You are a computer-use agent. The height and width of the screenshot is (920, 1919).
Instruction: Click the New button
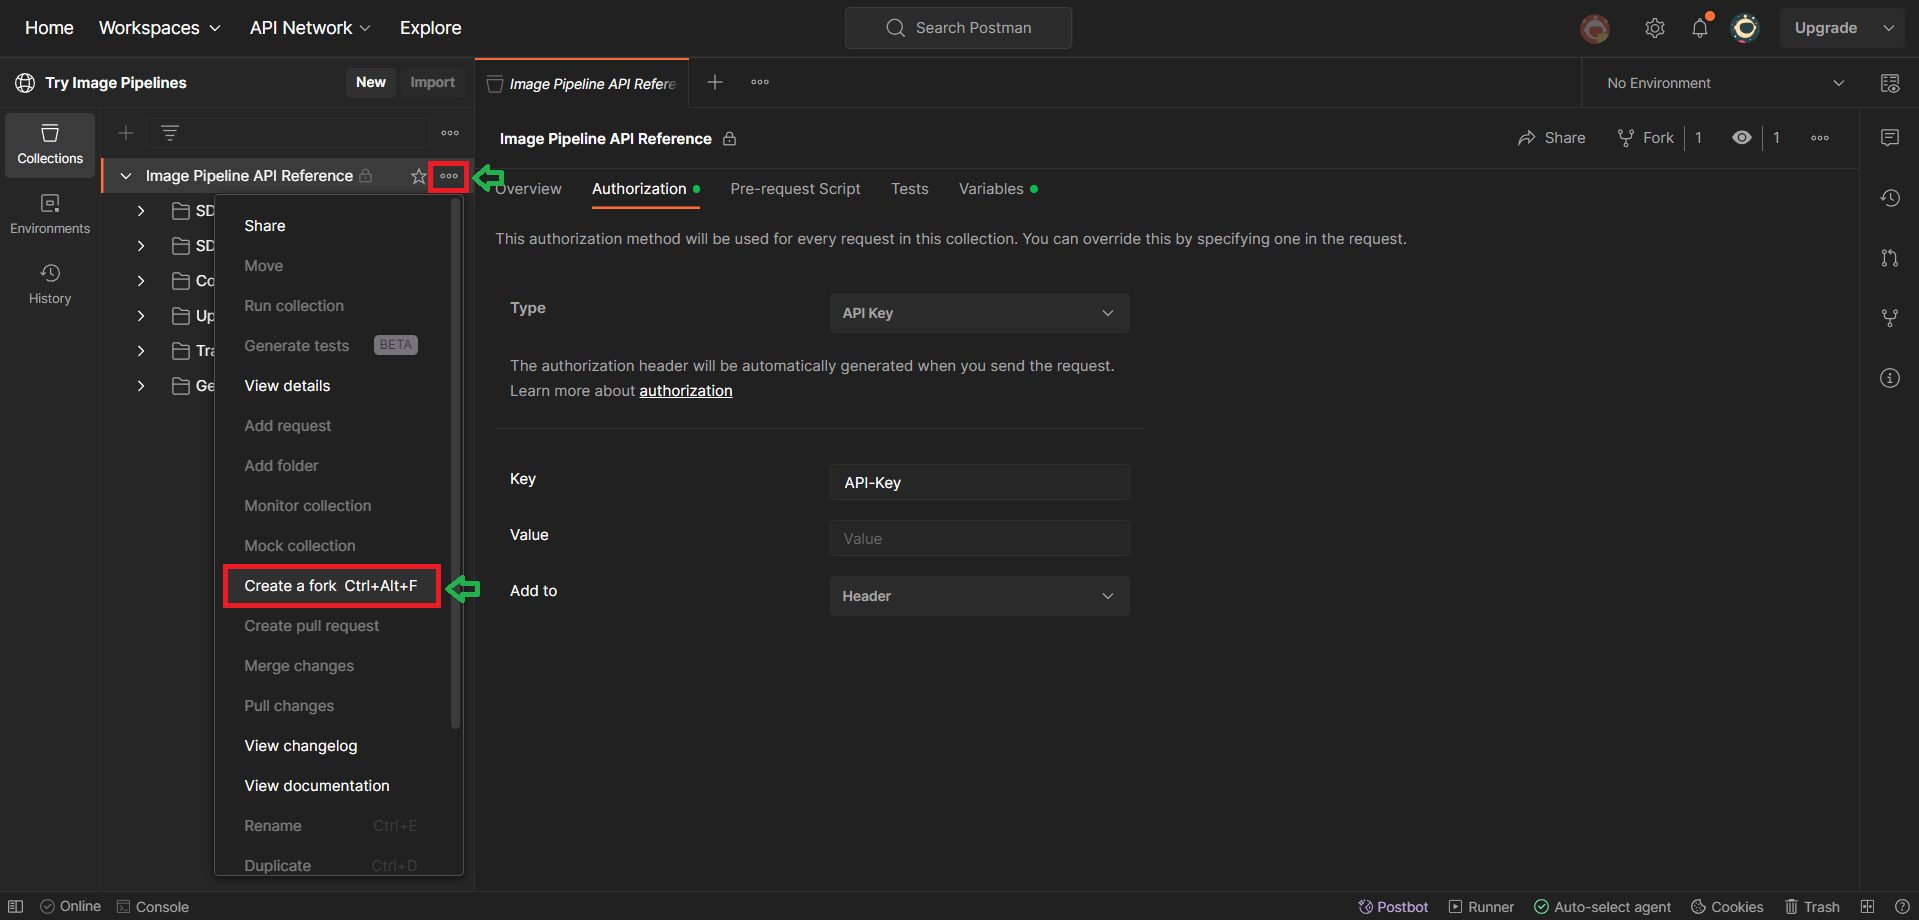point(371,82)
